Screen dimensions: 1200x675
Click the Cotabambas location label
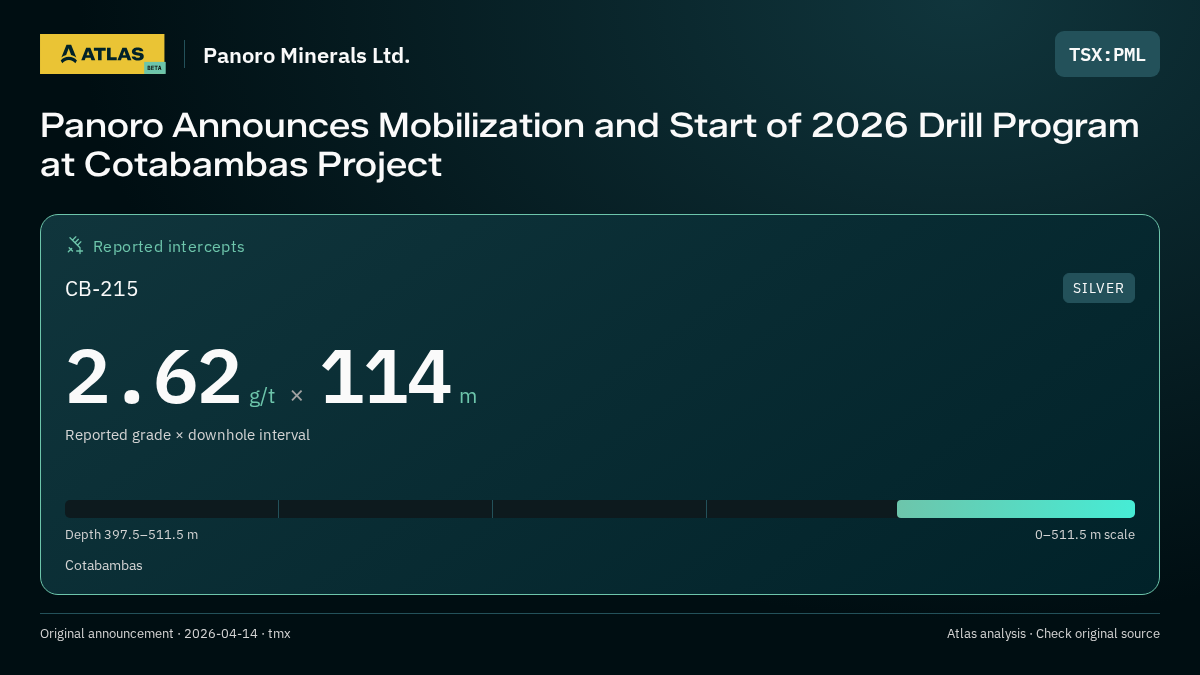click(104, 566)
